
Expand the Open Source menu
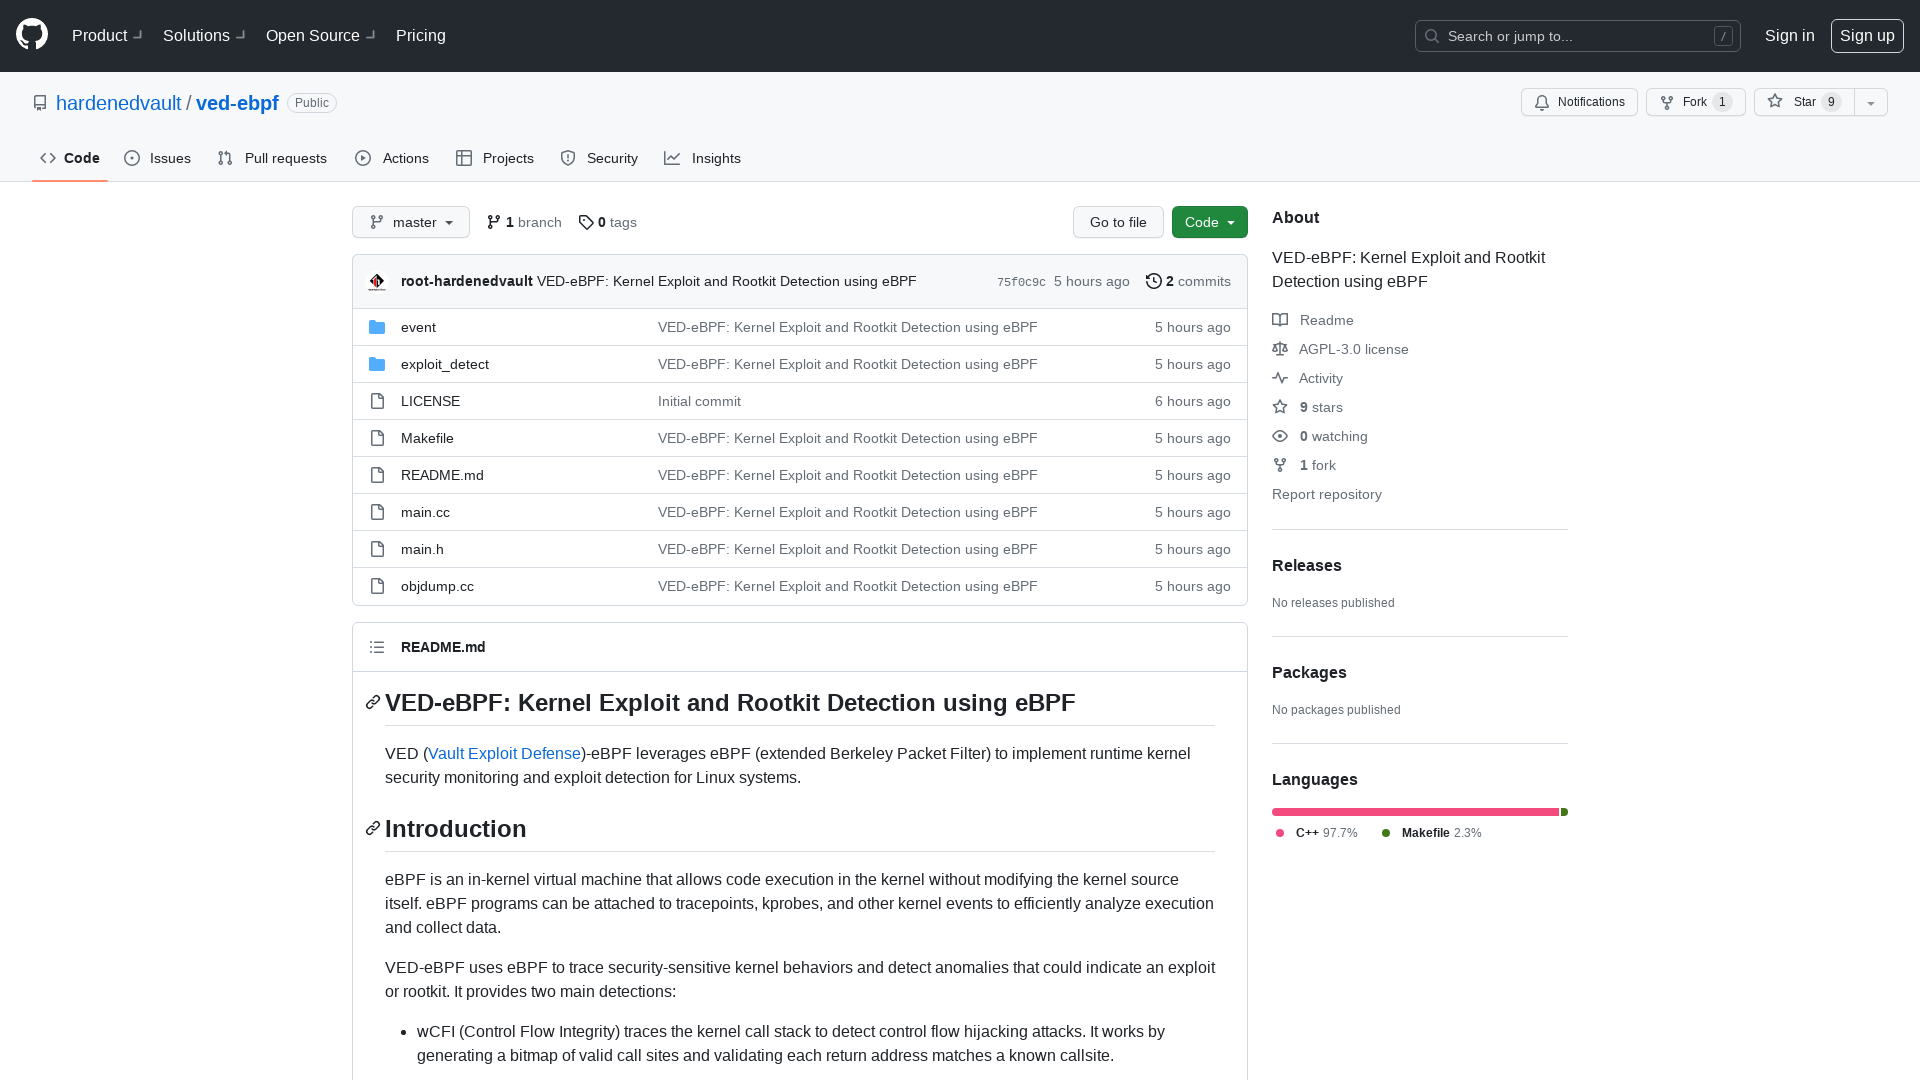pyautogui.click(x=321, y=35)
